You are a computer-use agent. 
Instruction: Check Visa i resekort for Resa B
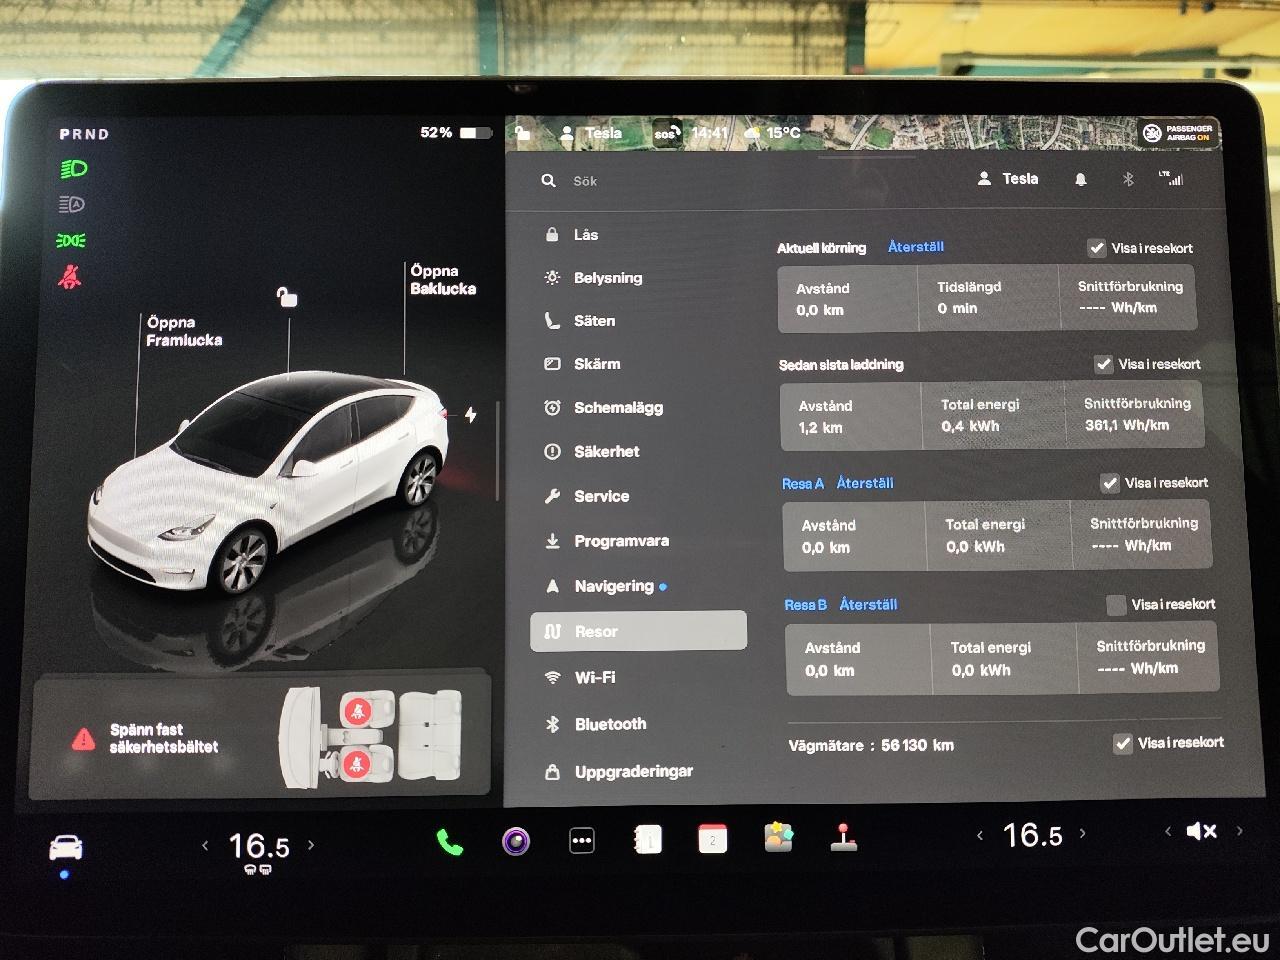click(x=1116, y=605)
